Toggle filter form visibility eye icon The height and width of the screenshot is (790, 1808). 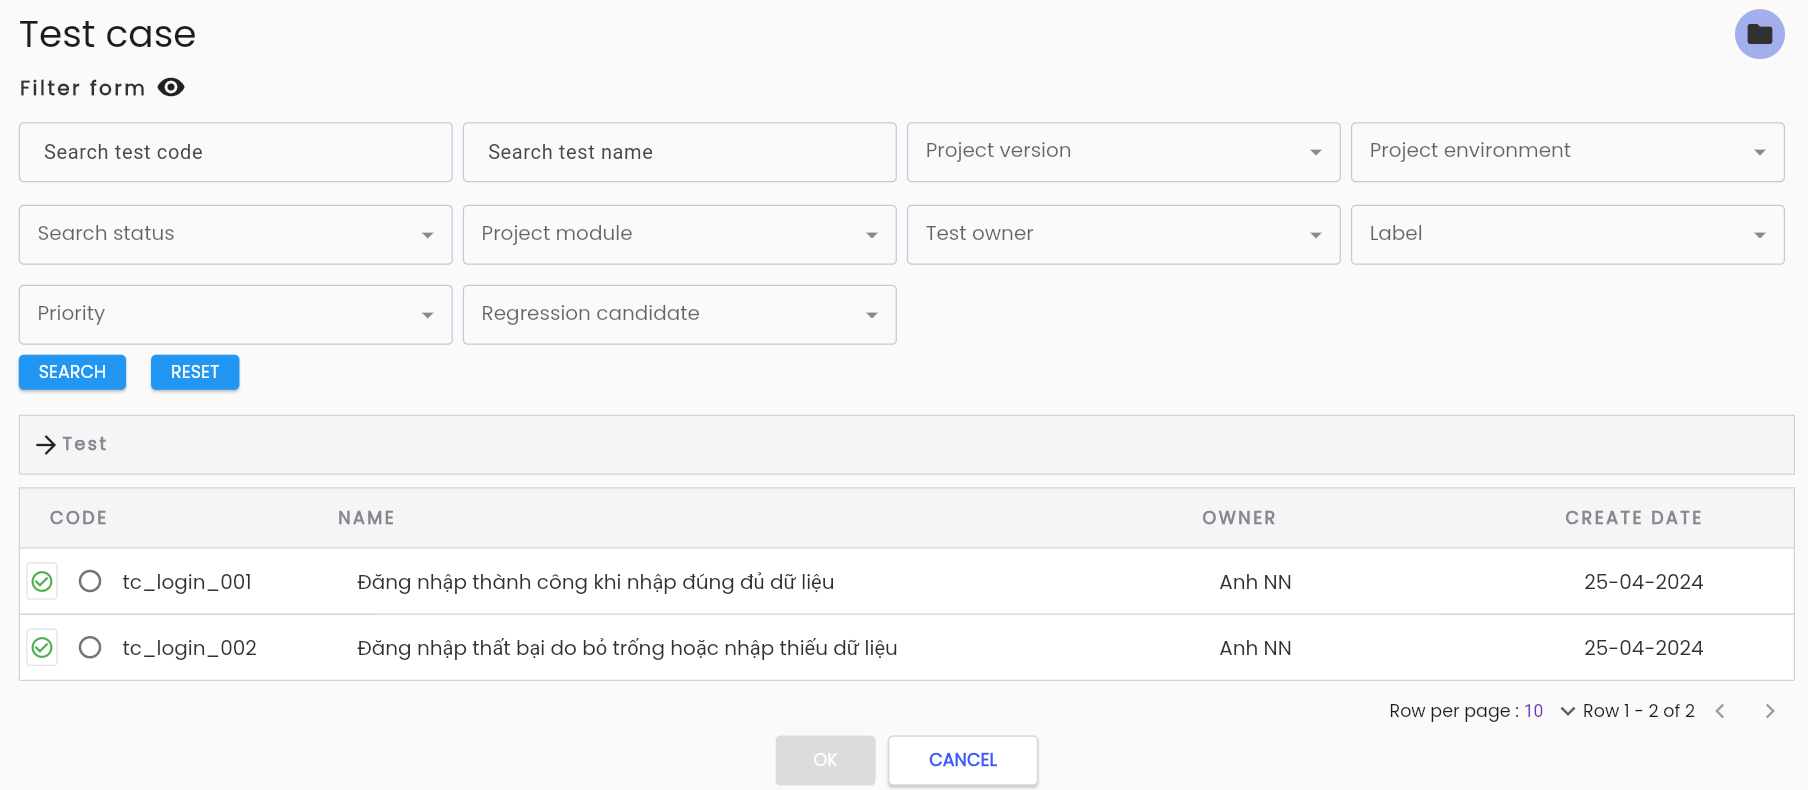[x=171, y=88]
